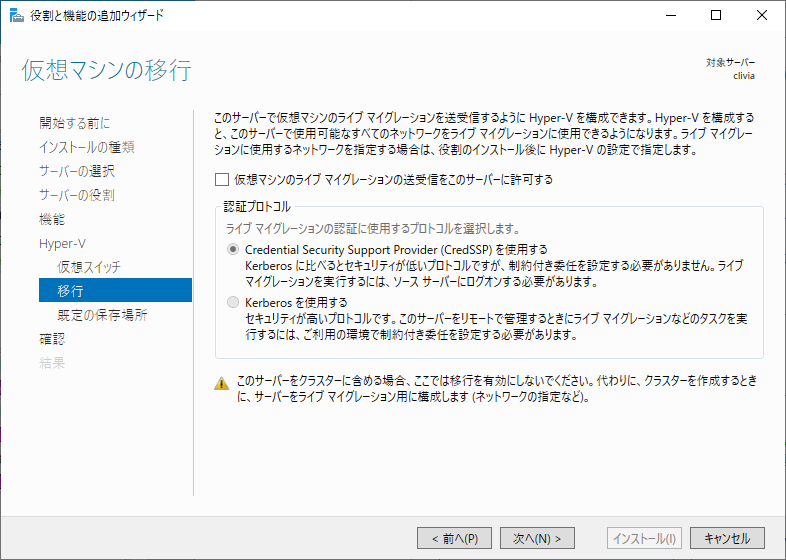Enable live migration checkbox for this server
Viewport: 786px width, 560px height.
pyautogui.click(x=222, y=179)
